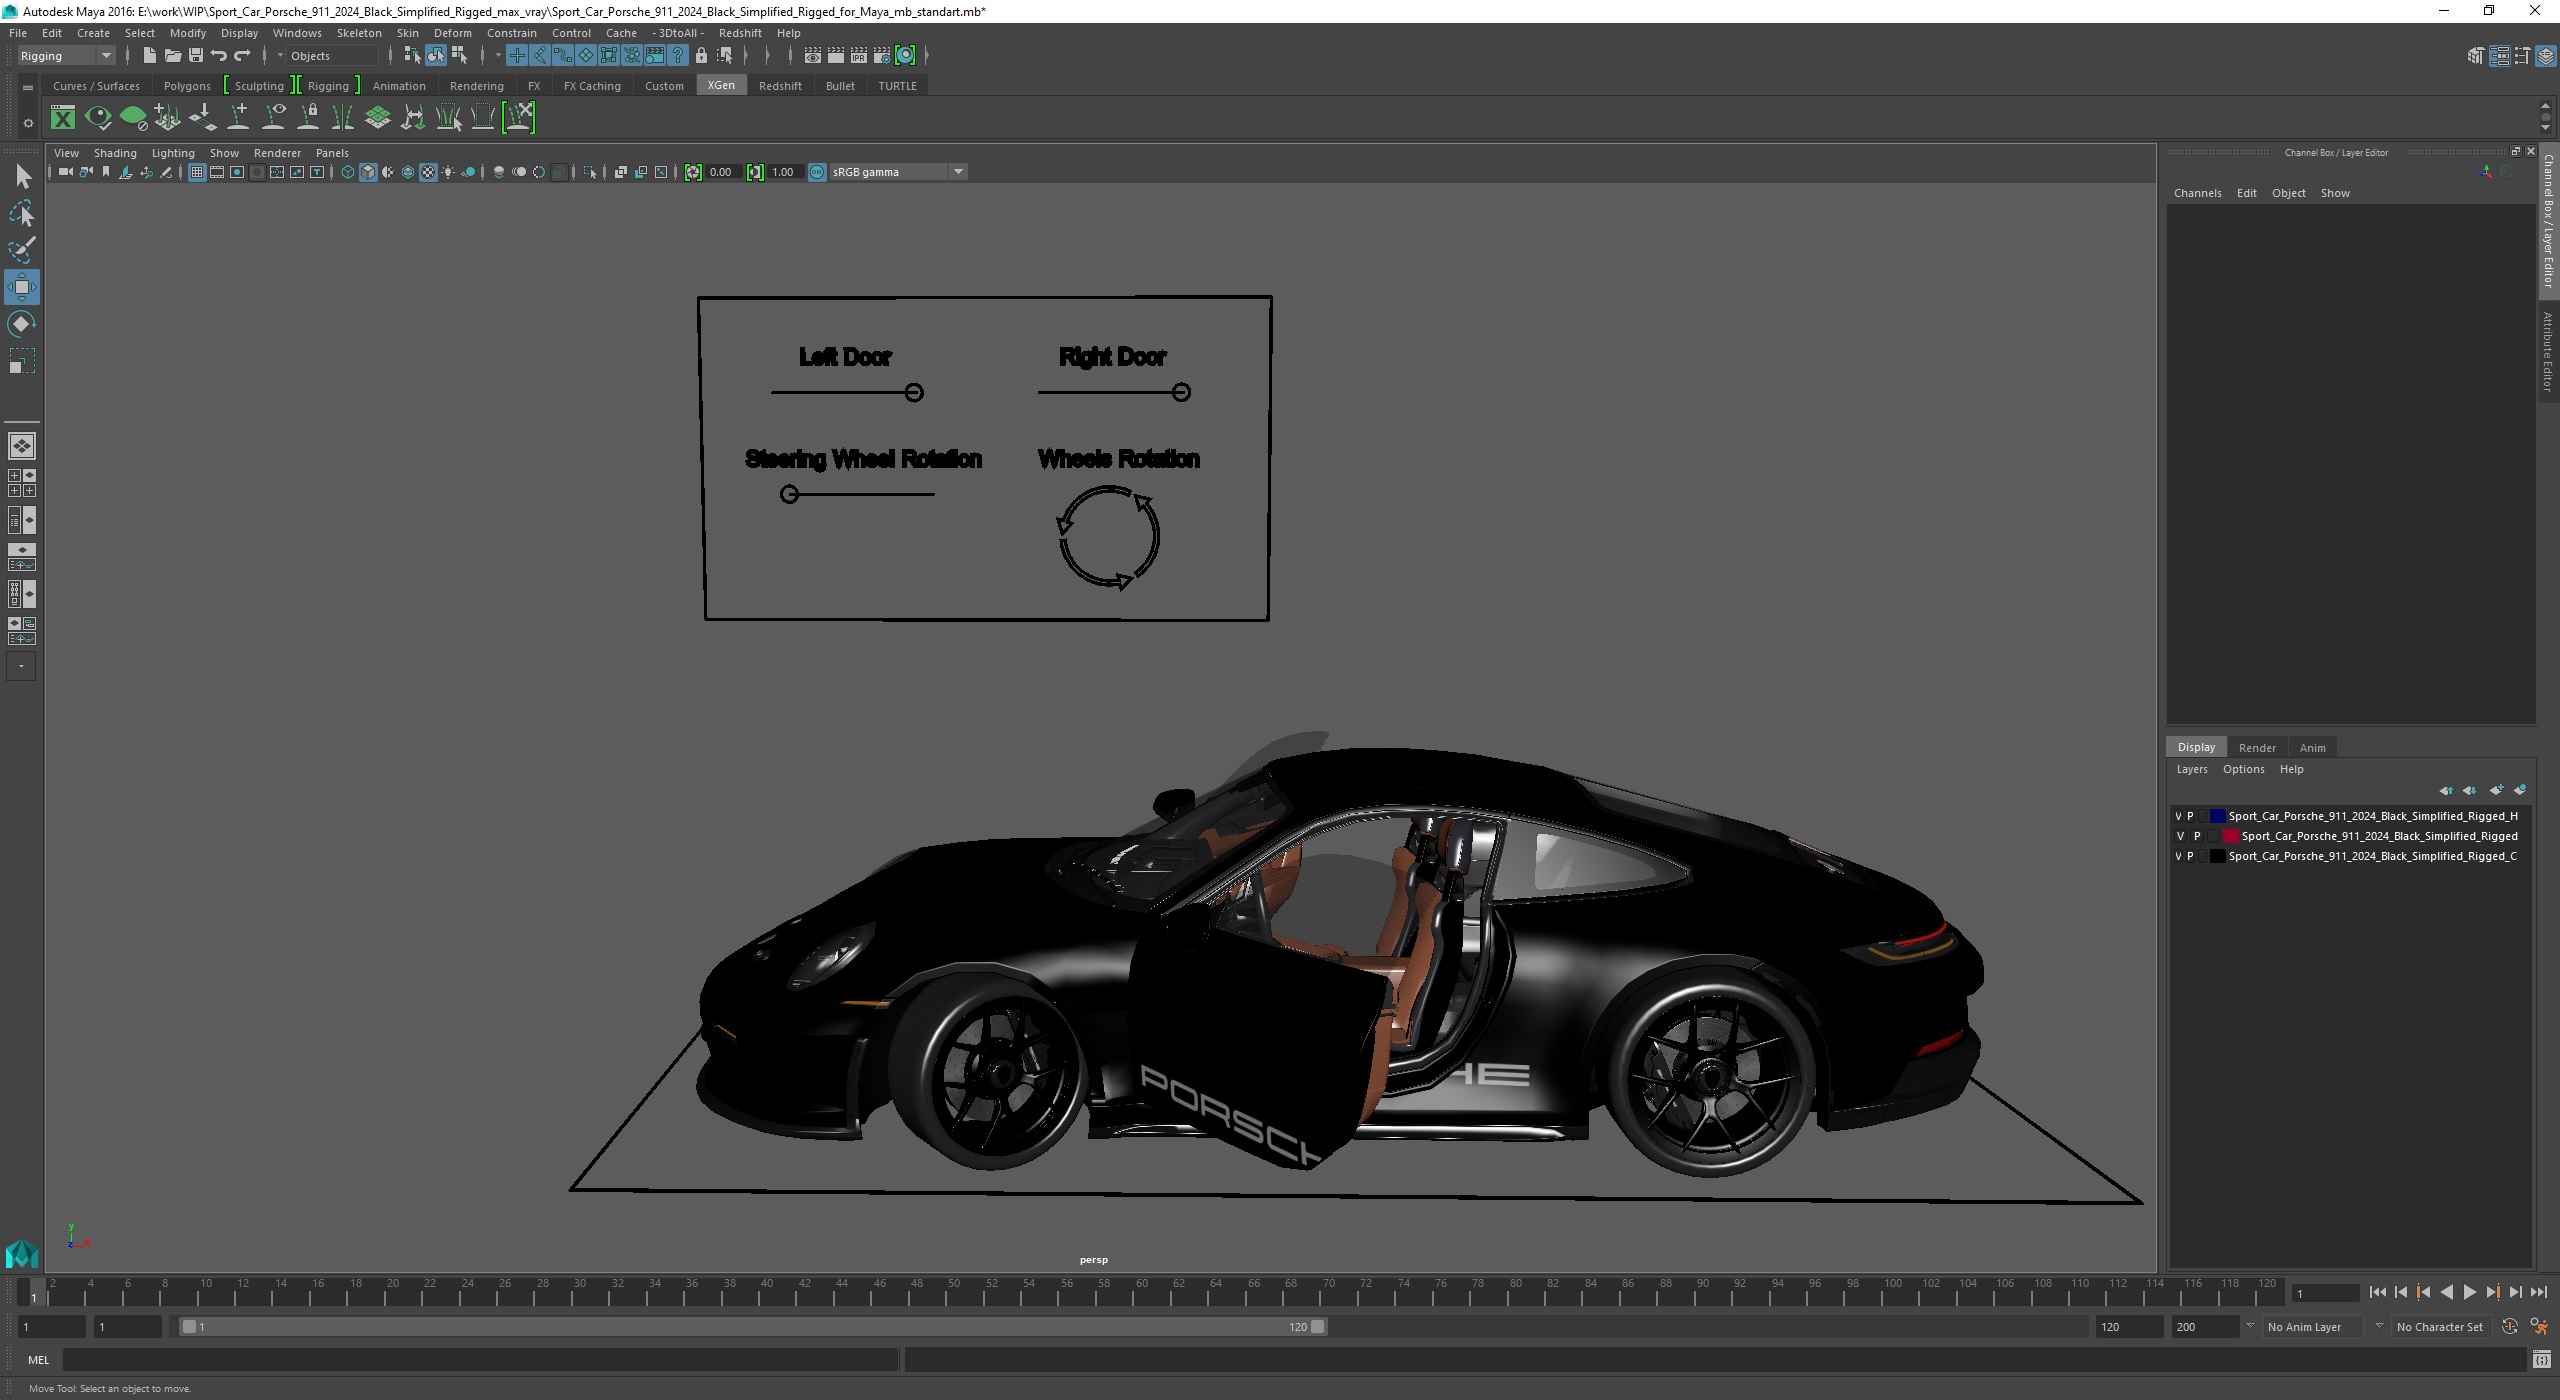2560x1400 pixels.
Task: Open the sRGB gamma color space dropdown
Action: [899, 173]
